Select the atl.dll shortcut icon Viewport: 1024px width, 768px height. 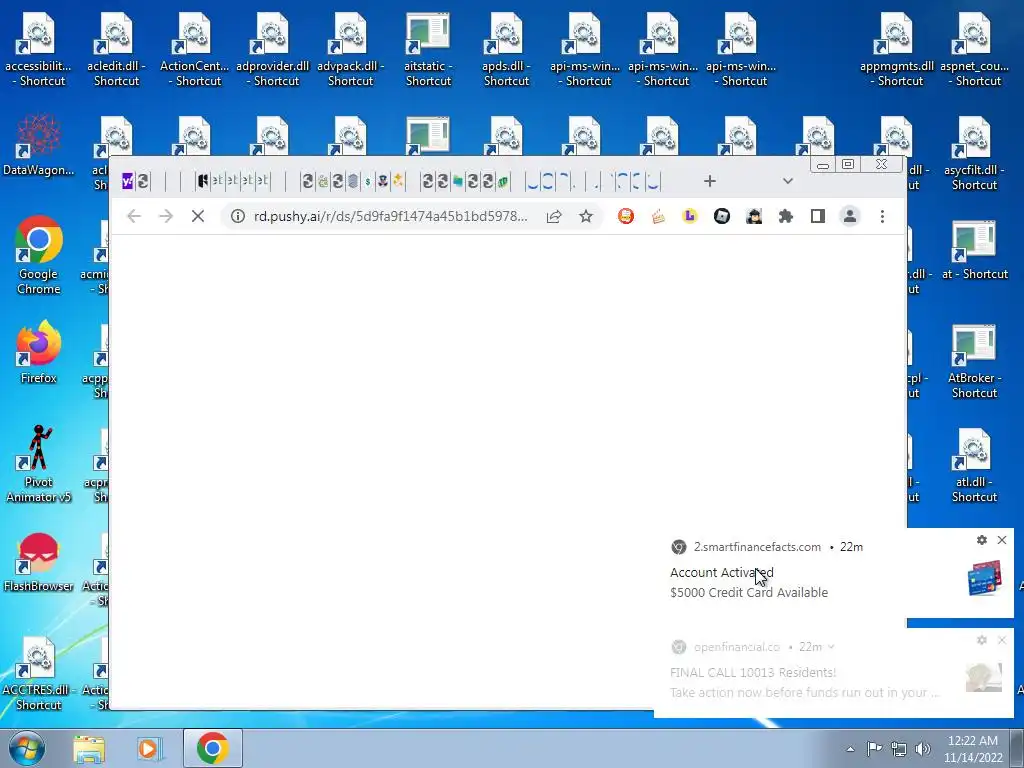[x=974, y=466]
